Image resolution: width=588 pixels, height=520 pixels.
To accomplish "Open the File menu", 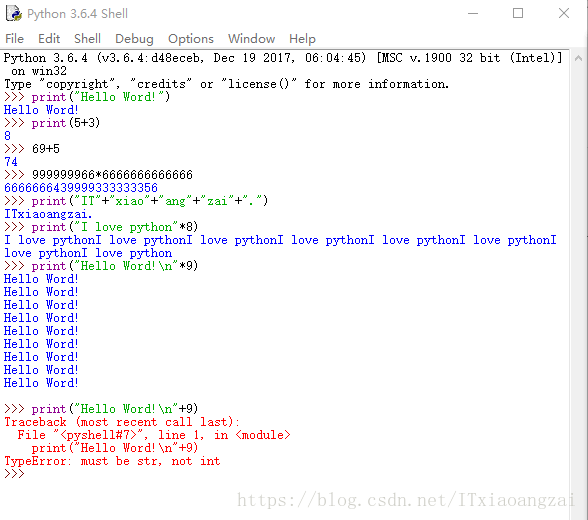I will click(x=15, y=39).
